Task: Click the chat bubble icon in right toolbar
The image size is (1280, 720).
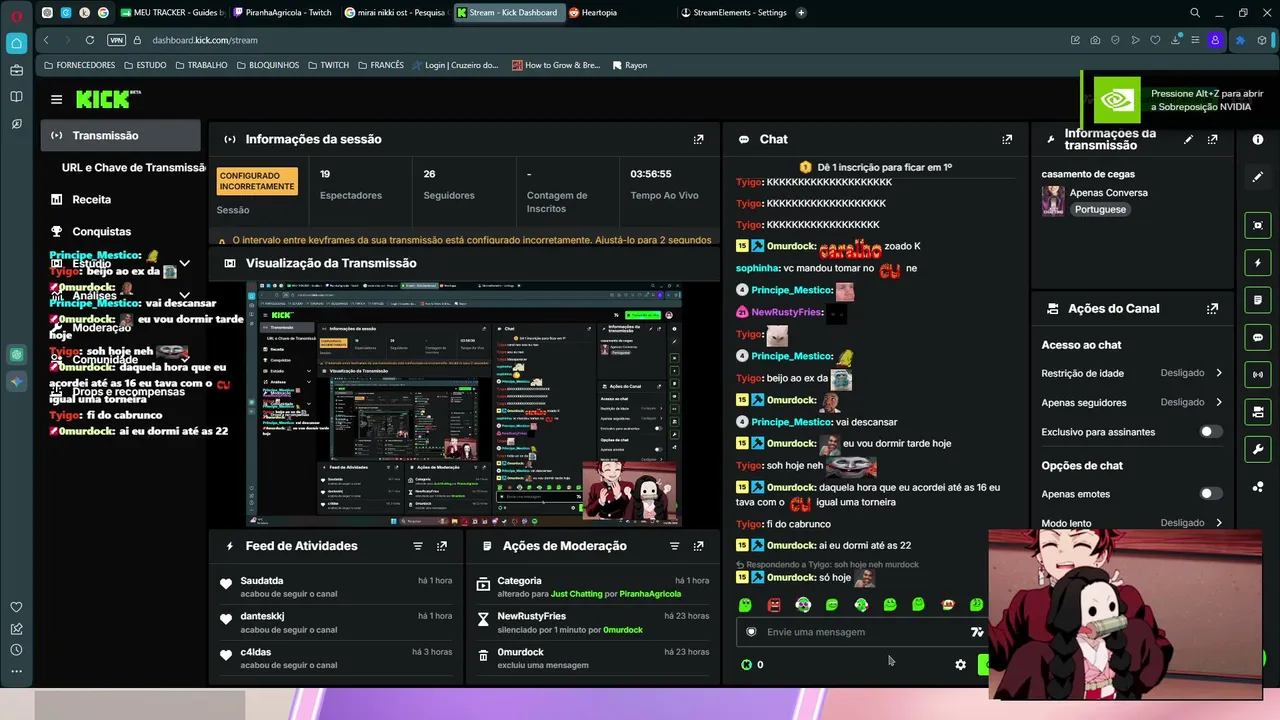Action: point(1258,338)
